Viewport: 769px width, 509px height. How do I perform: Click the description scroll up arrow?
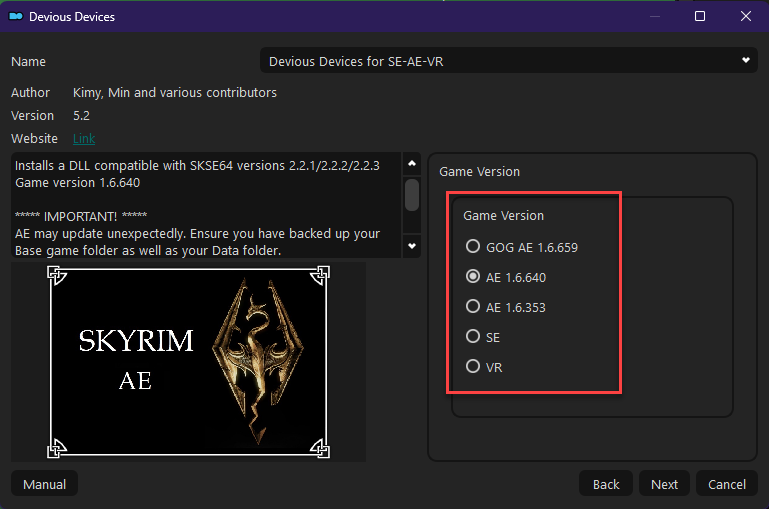click(412, 164)
